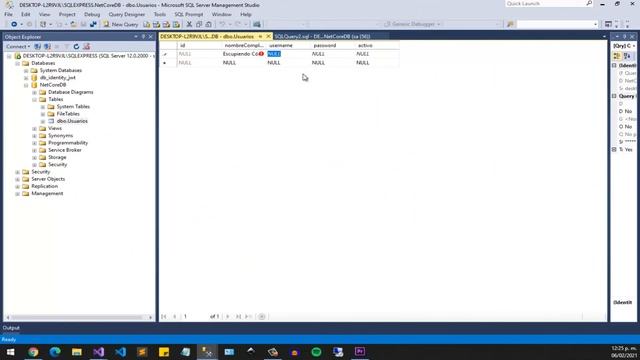Open the Query Designer menu
The image size is (640, 360).
(127, 14)
